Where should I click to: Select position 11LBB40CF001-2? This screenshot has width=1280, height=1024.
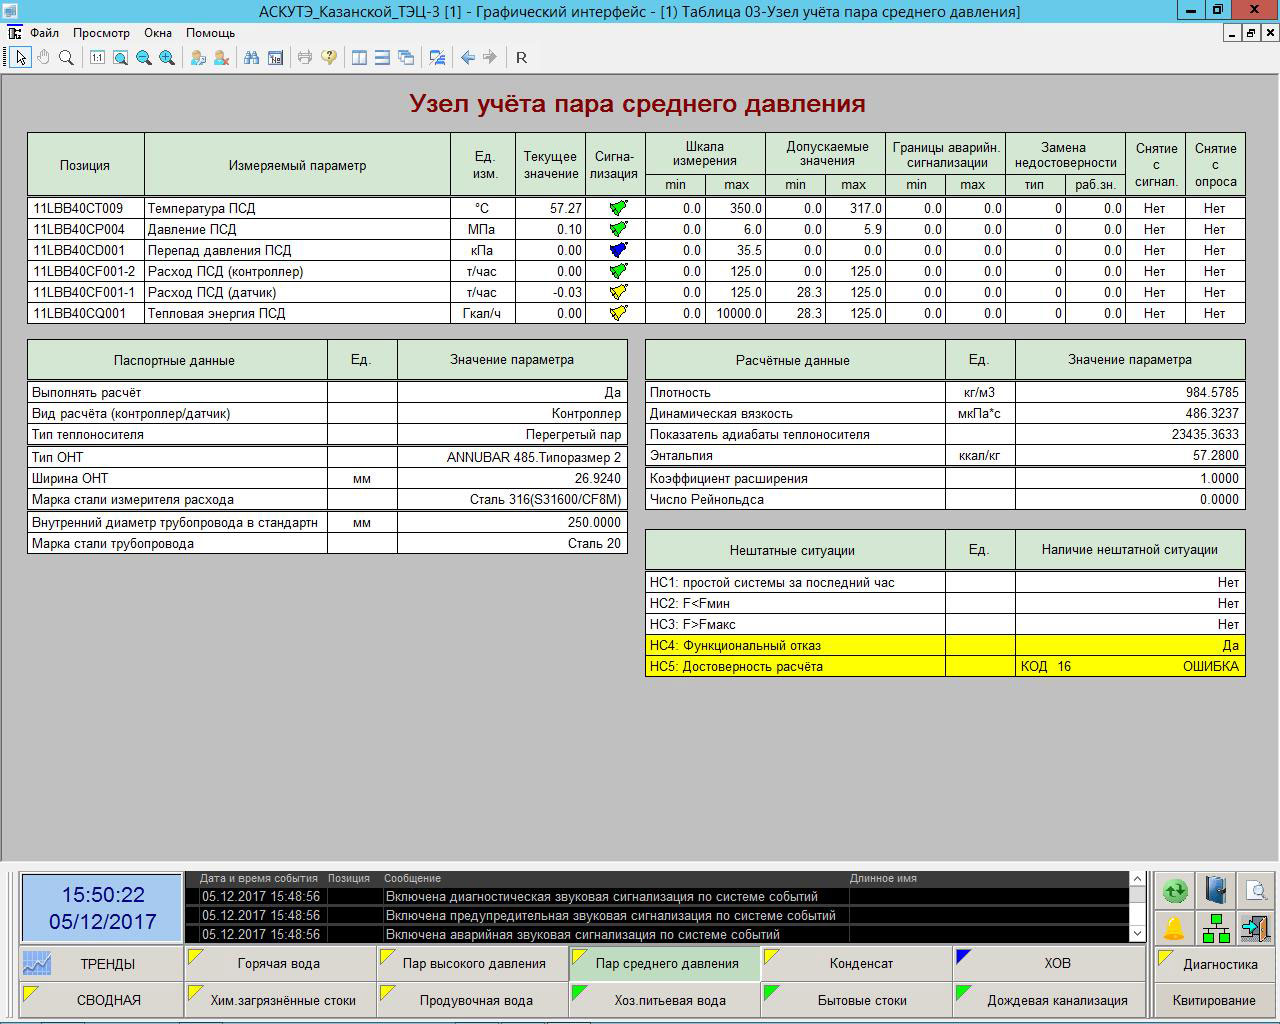tap(84, 271)
